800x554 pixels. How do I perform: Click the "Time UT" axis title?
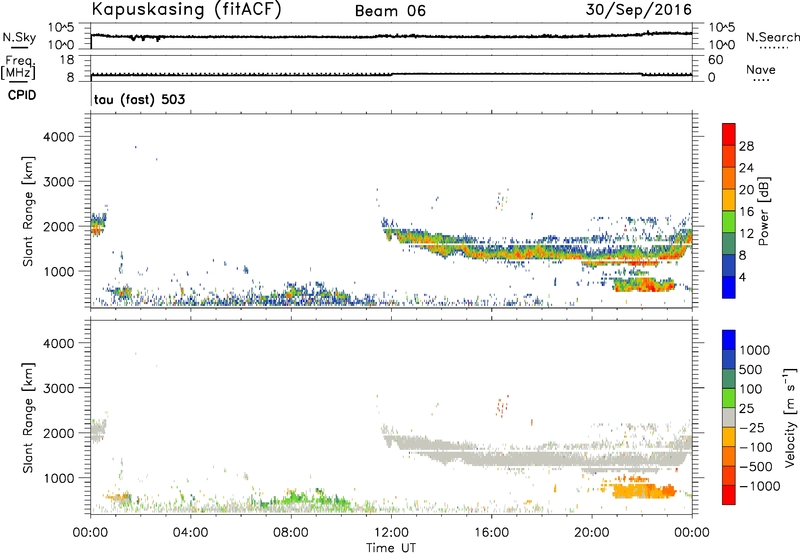391,548
